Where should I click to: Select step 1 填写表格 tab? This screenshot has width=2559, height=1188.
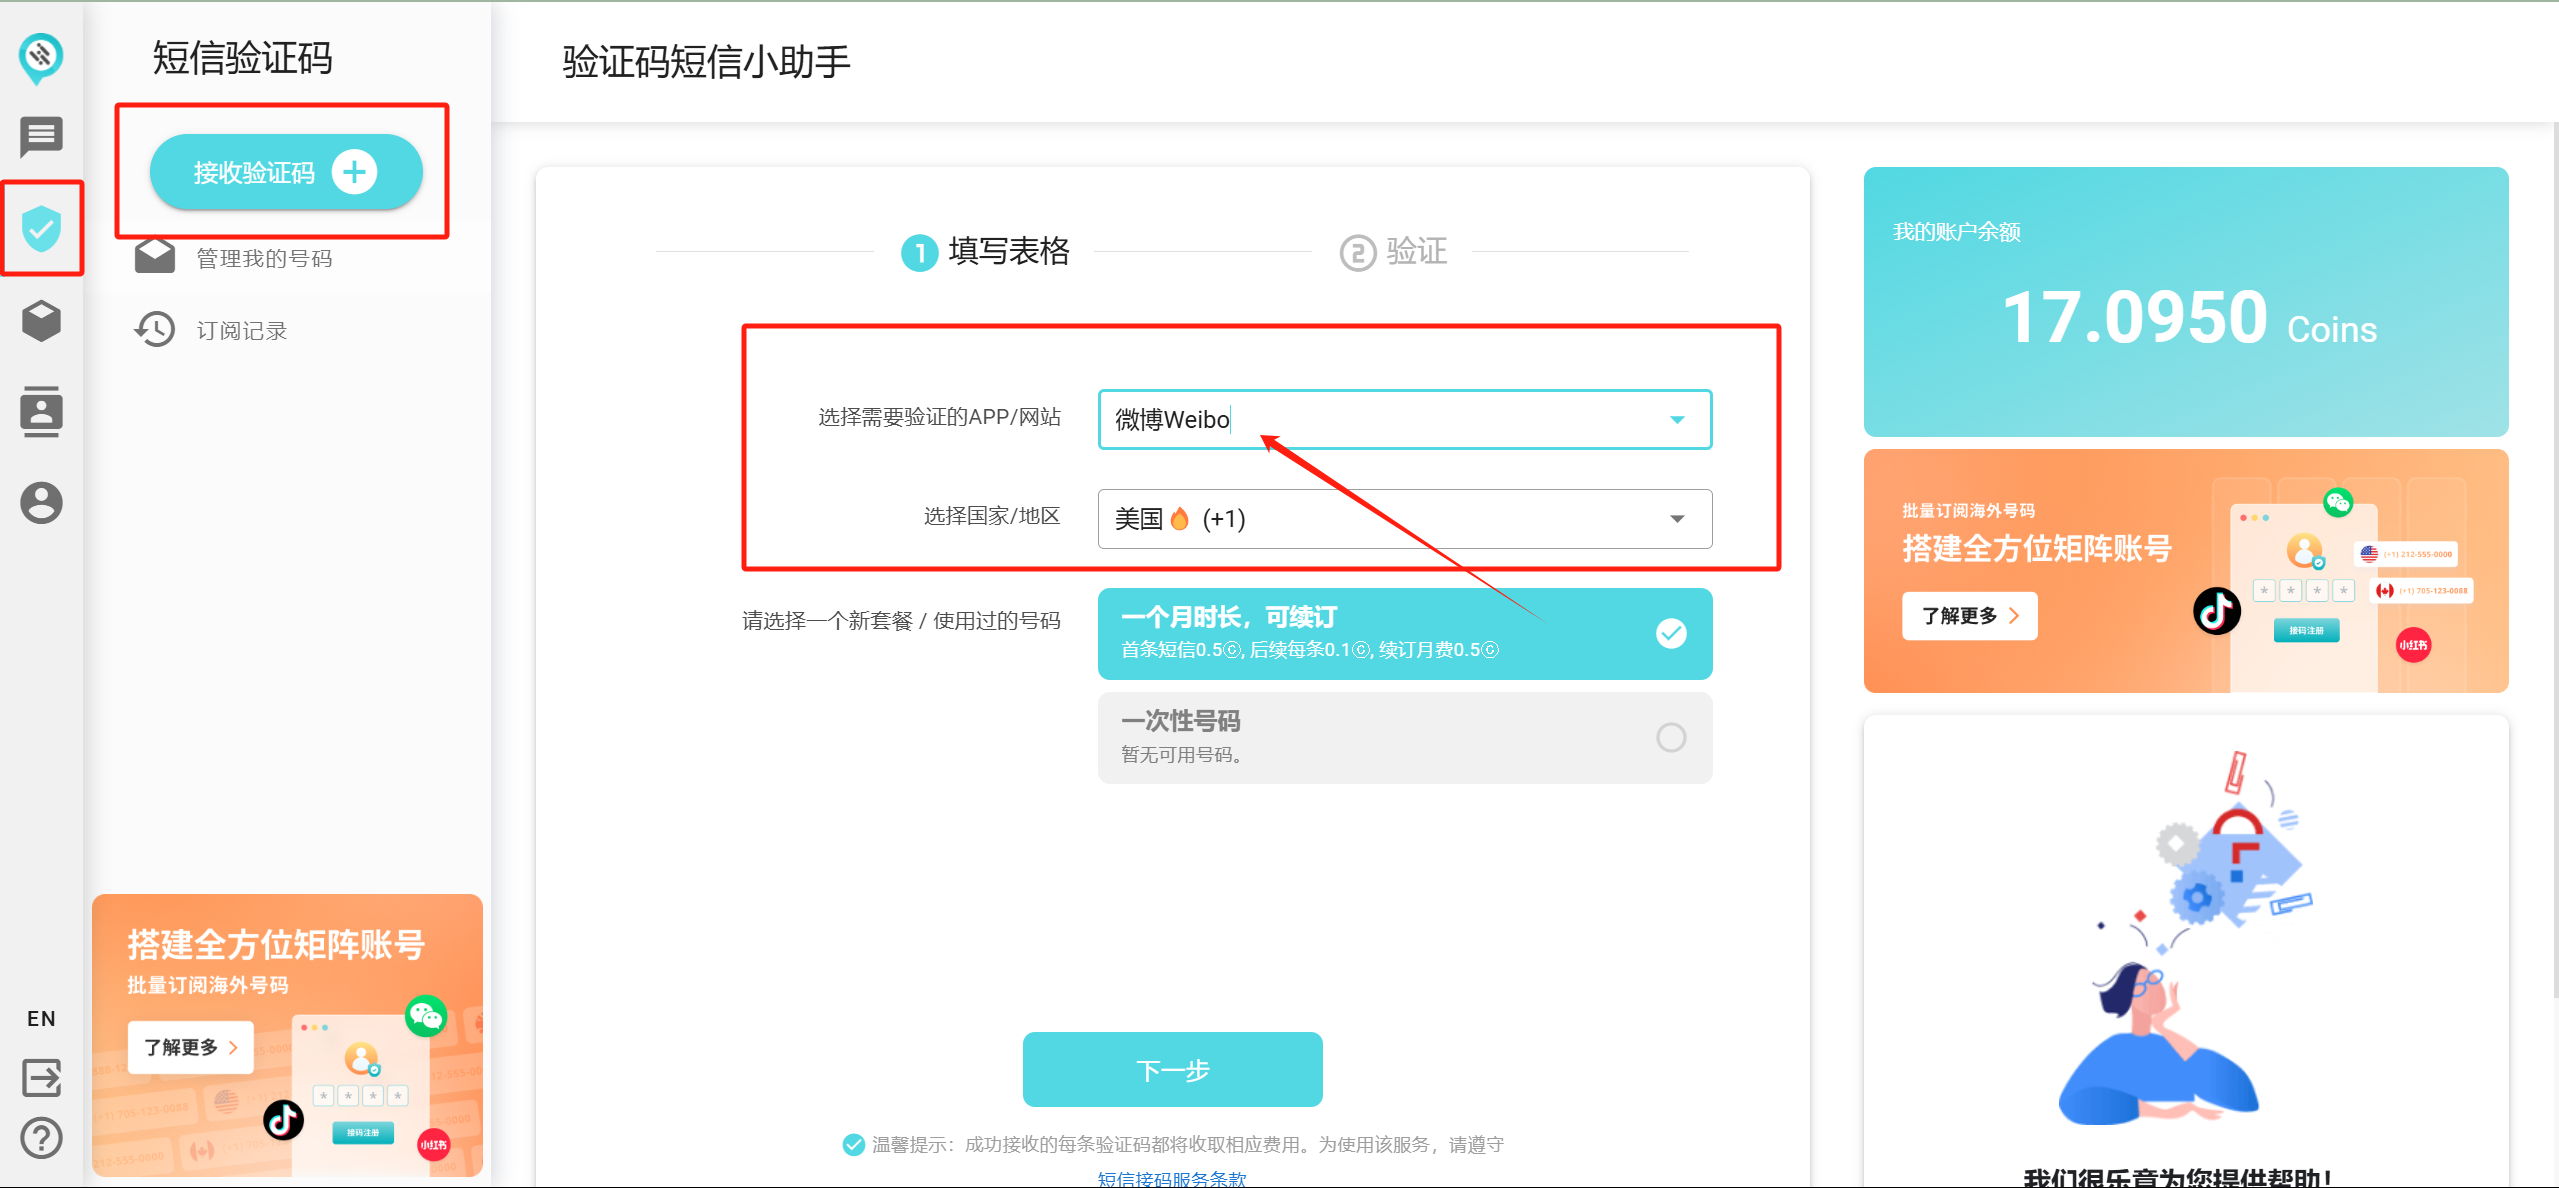click(x=986, y=251)
